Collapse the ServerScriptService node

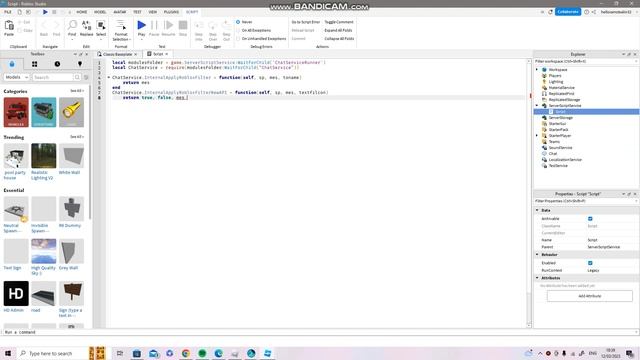click(x=537, y=106)
